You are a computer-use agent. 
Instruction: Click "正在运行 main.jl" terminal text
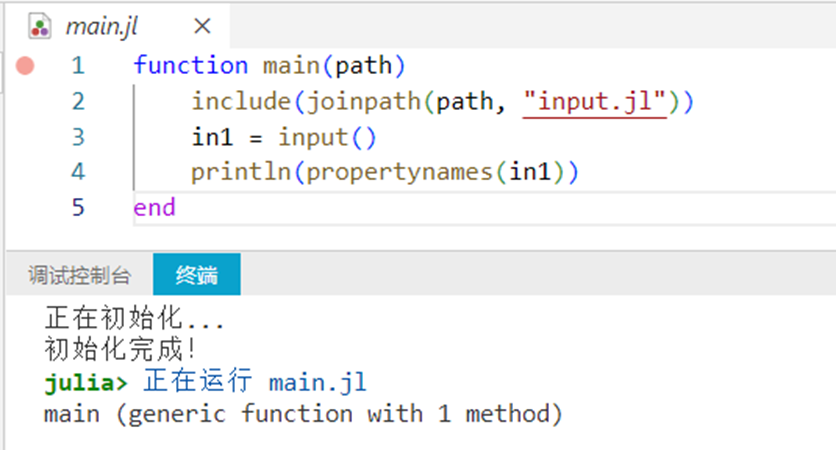coord(255,381)
